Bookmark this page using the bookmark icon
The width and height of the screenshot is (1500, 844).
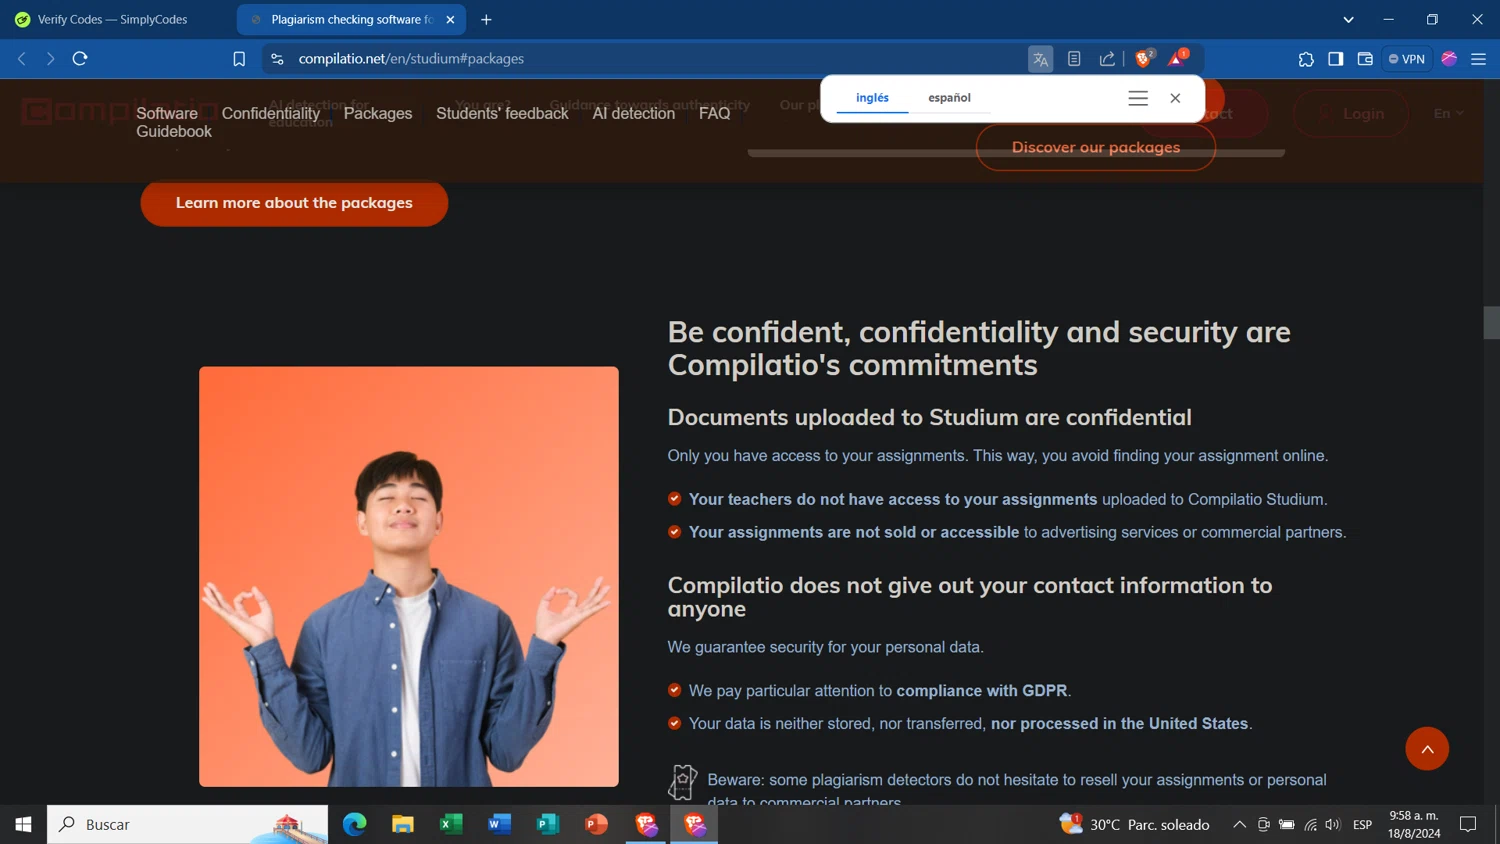coord(239,59)
